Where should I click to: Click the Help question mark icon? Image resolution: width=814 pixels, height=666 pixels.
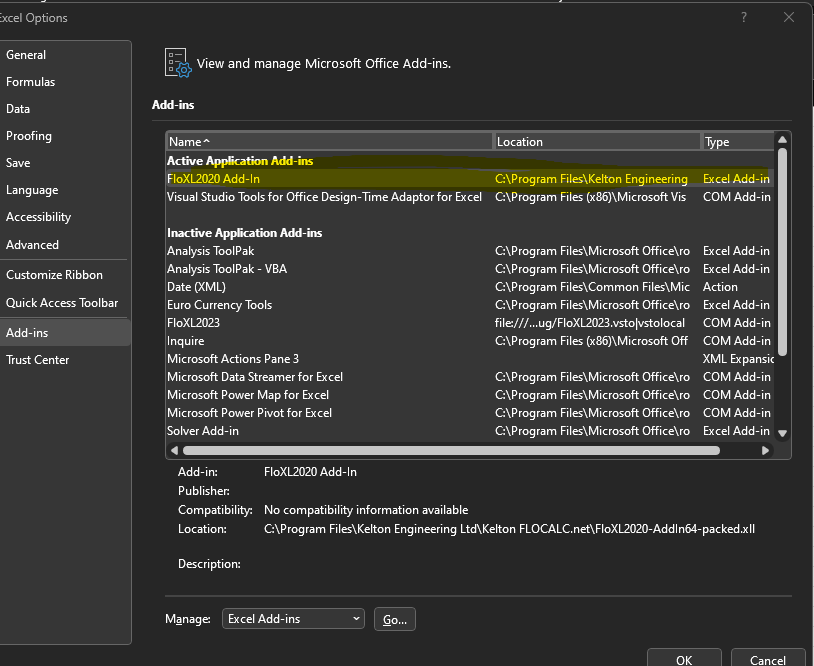[744, 17]
